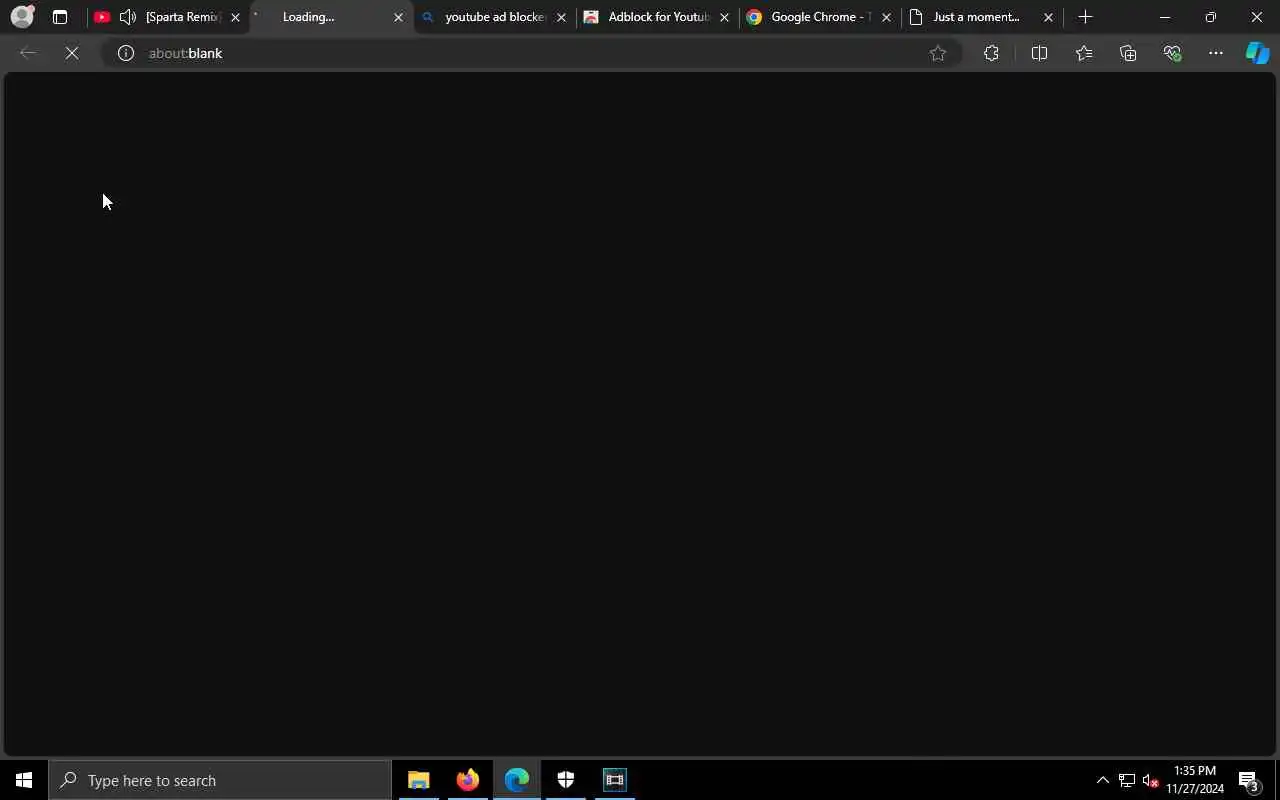Switch to the Sparta Remix YouTube tab
The width and height of the screenshot is (1280, 800).
[168, 17]
